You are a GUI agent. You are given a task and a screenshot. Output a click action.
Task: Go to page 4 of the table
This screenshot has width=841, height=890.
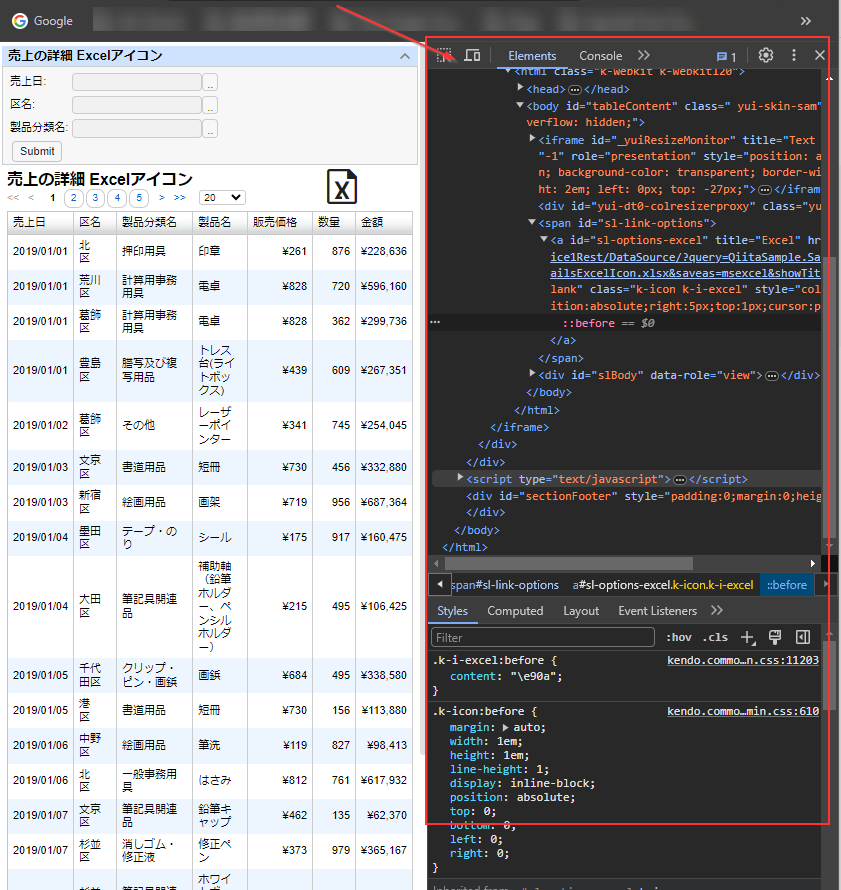click(x=117, y=198)
